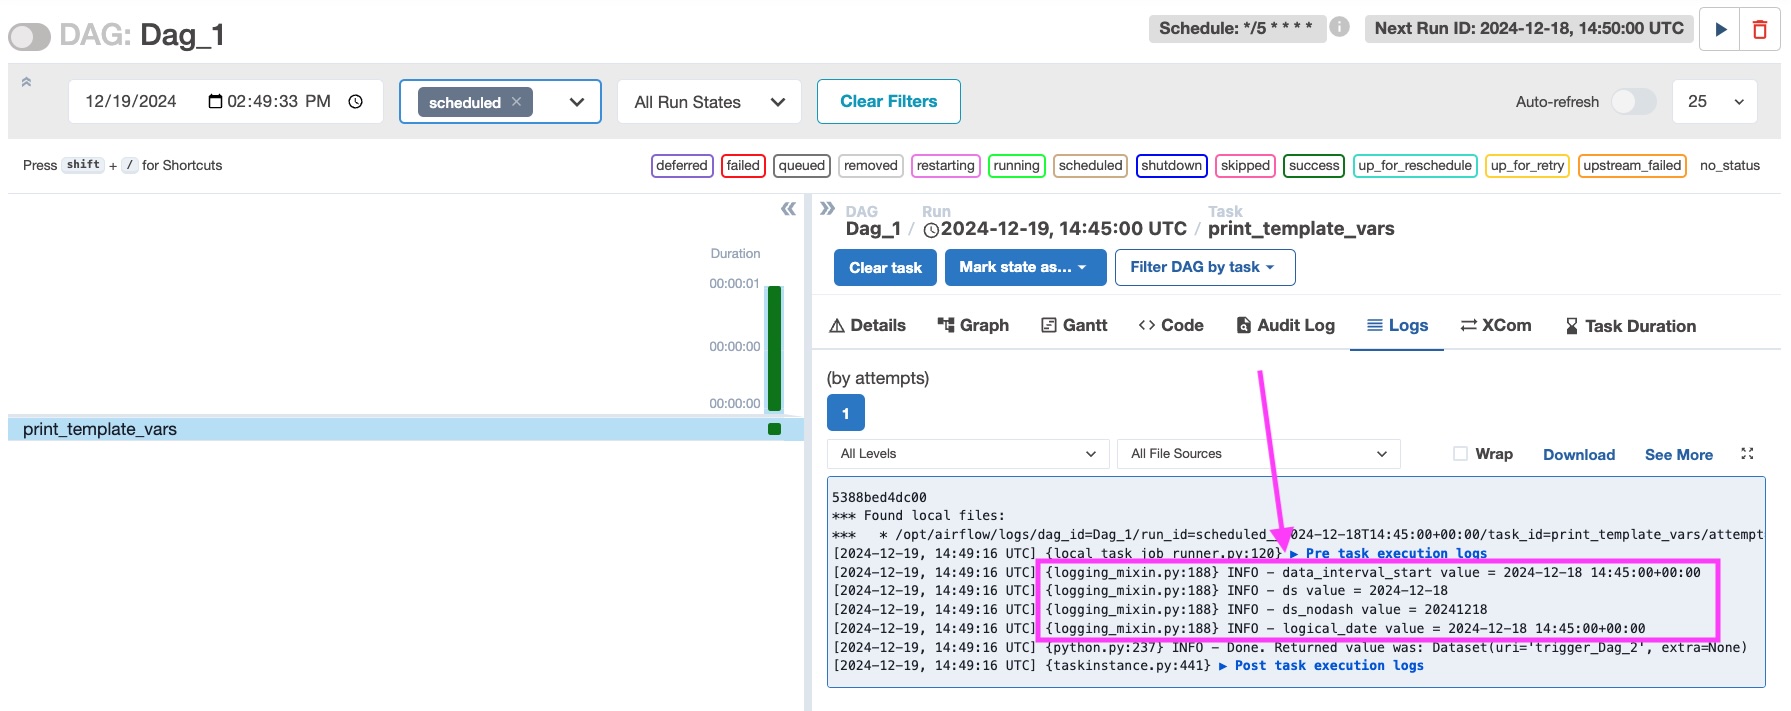Collapse the filters bar with the up chevron
The width and height of the screenshot is (1791, 711).
[x=26, y=82]
